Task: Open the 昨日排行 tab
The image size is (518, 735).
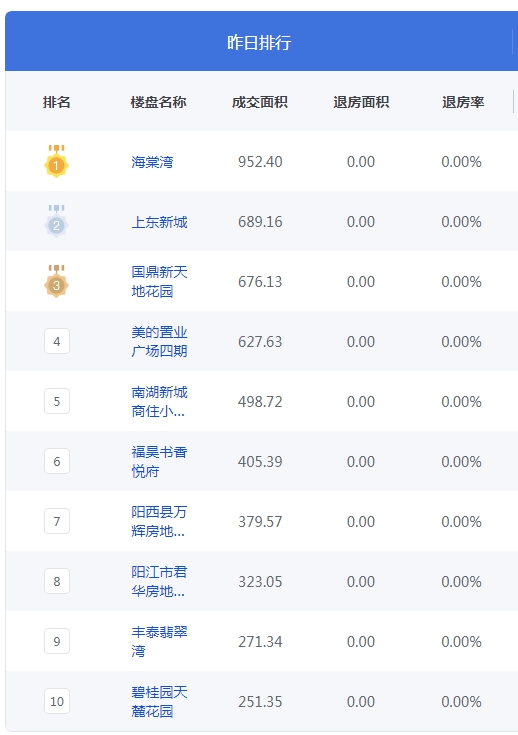Action: (259, 42)
